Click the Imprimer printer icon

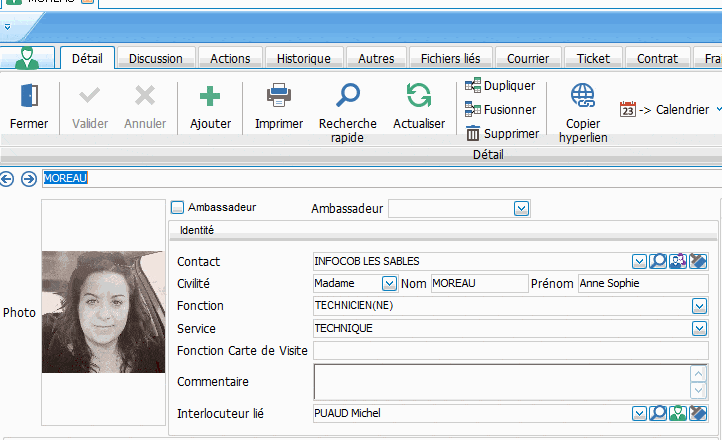pos(278,96)
